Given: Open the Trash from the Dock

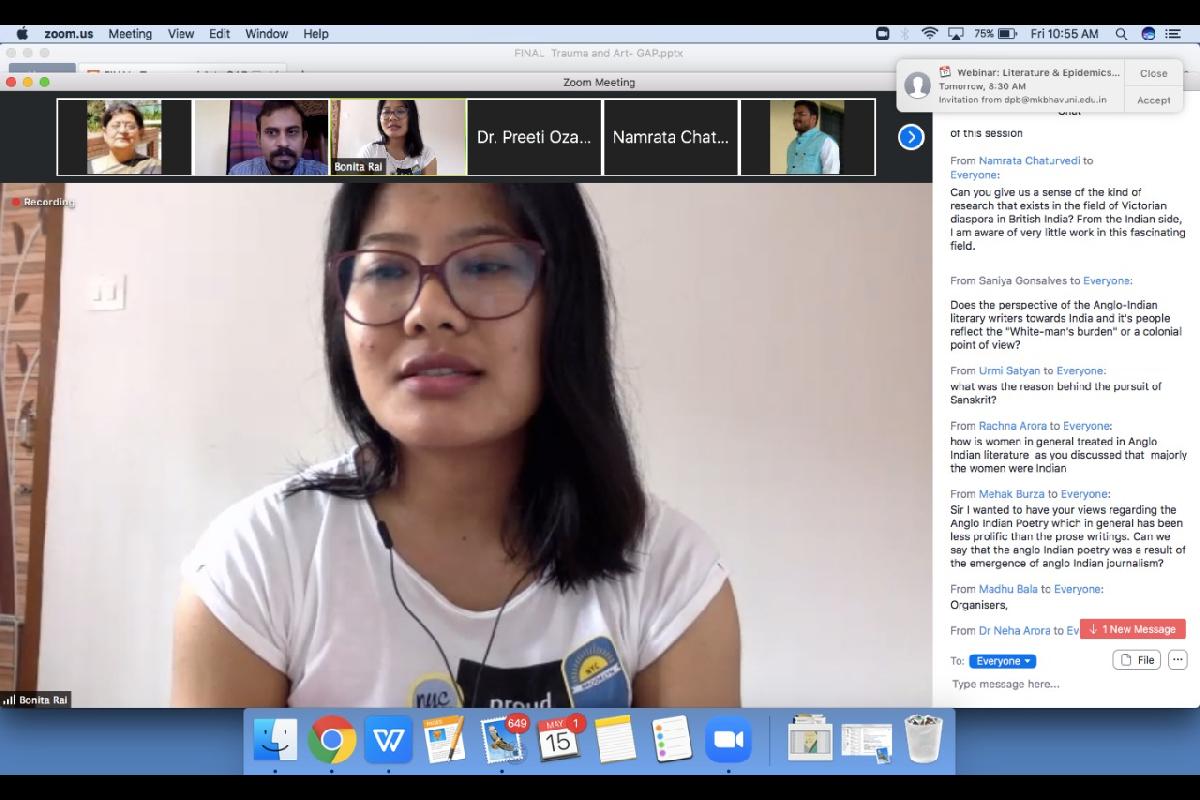Looking at the screenshot, I should (x=923, y=740).
